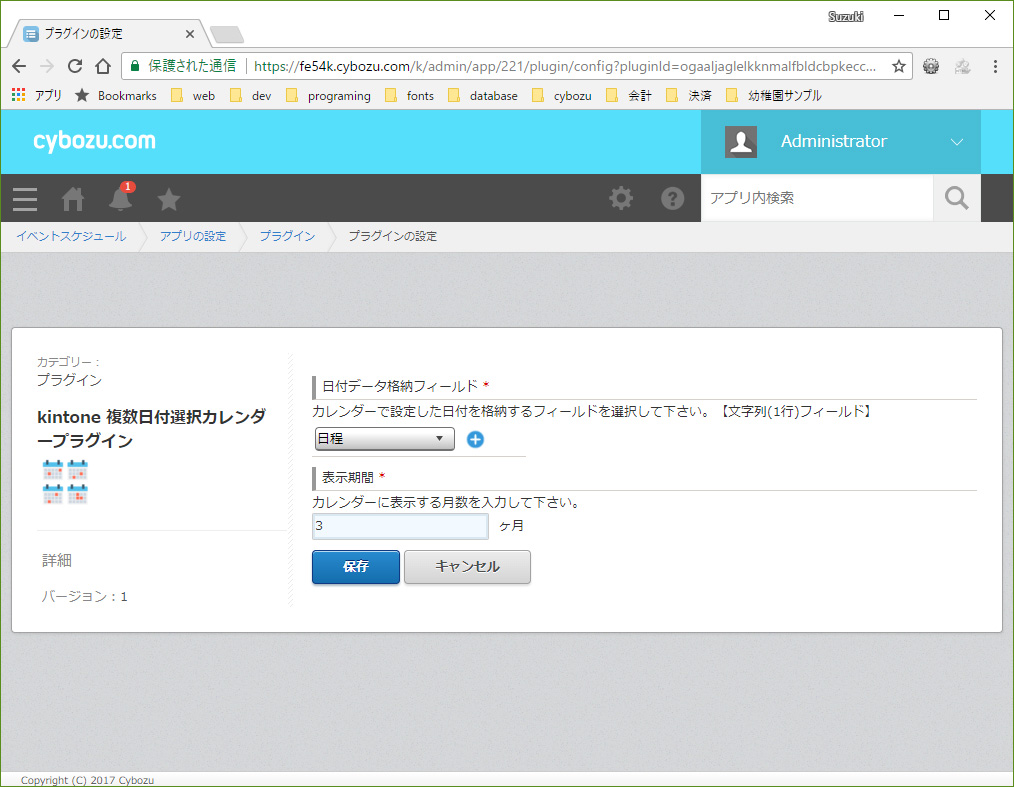
Task: Click the blue 保存 button
Action: click(x=356, y=567)
